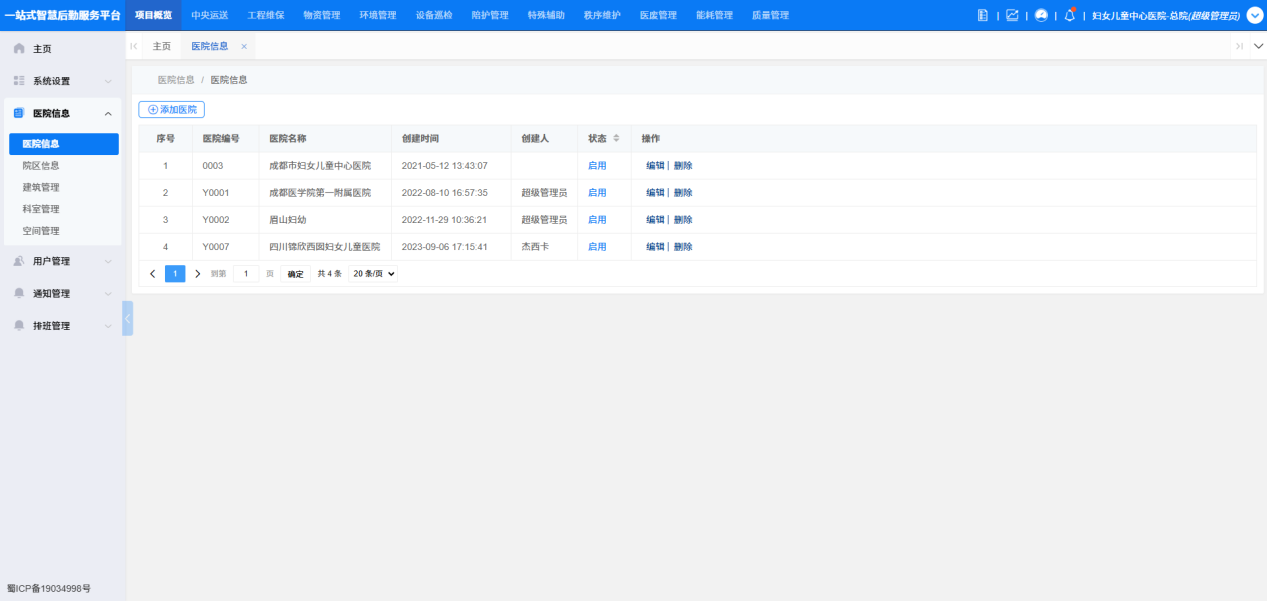The height and width of the screenshot is (601, 1267).
Task: Open the round user dropdown arrow at top right
Action: (1255, 15)
